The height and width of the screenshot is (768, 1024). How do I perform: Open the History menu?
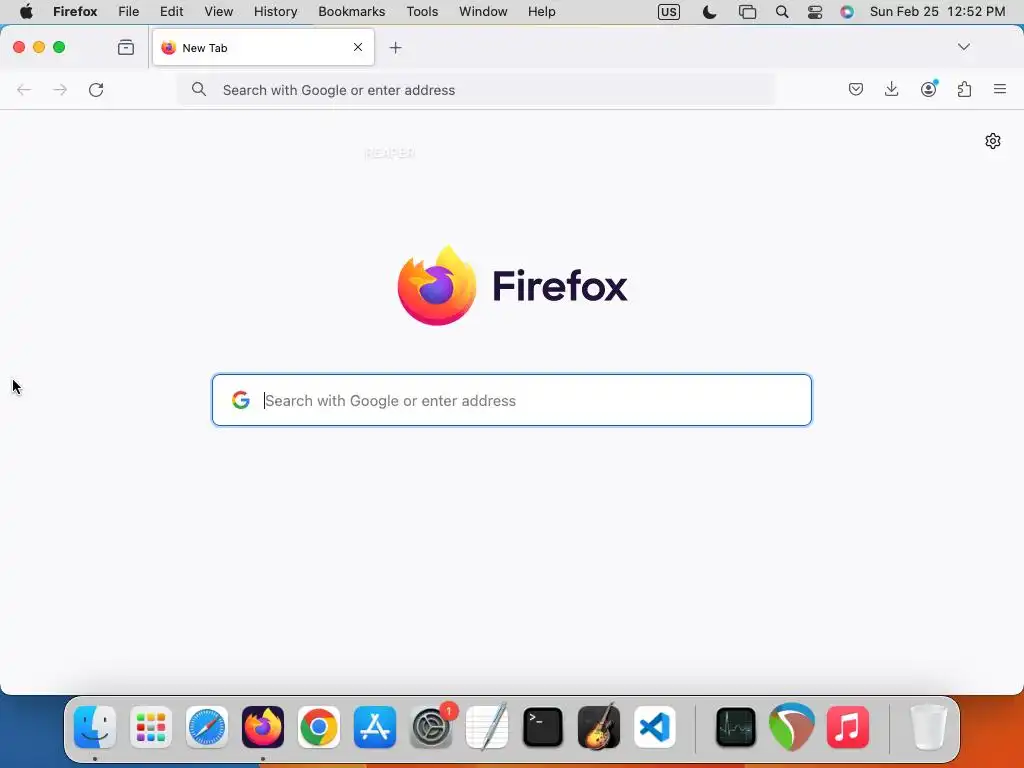(x=276, y=12)
